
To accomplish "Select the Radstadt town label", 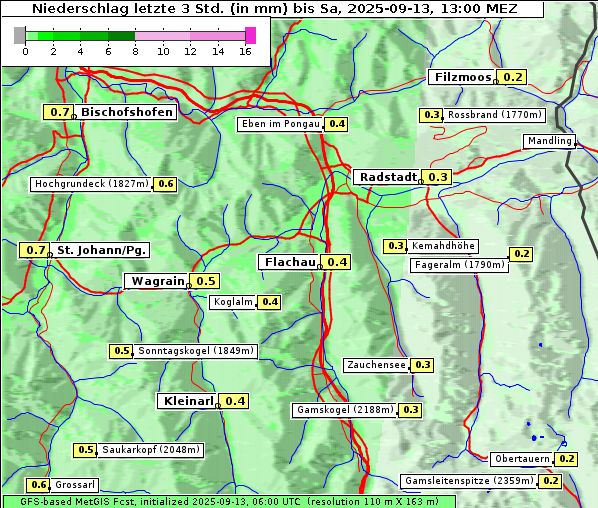I will pos(386,177).
